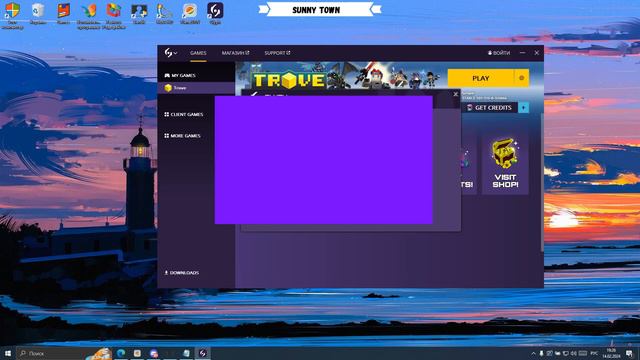Close the Glyph launcher window

(537, 53)
